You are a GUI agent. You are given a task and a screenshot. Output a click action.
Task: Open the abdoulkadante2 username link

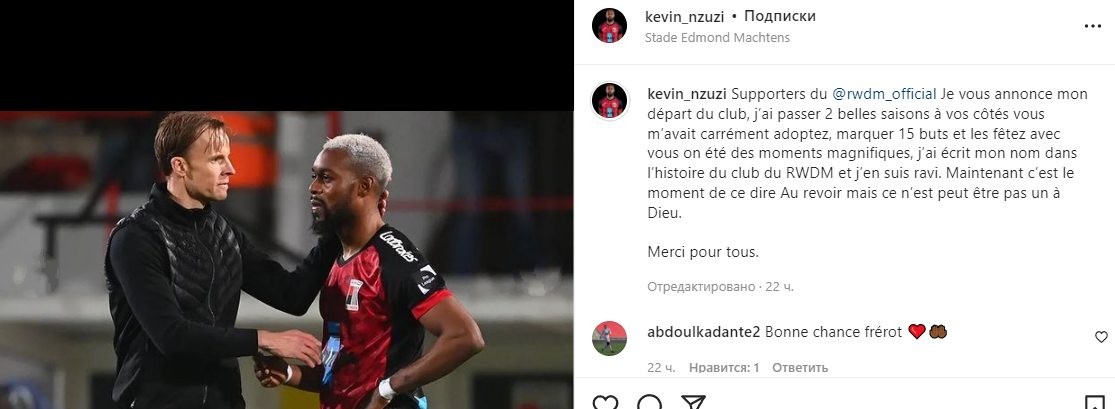click(x=704, y=332)
